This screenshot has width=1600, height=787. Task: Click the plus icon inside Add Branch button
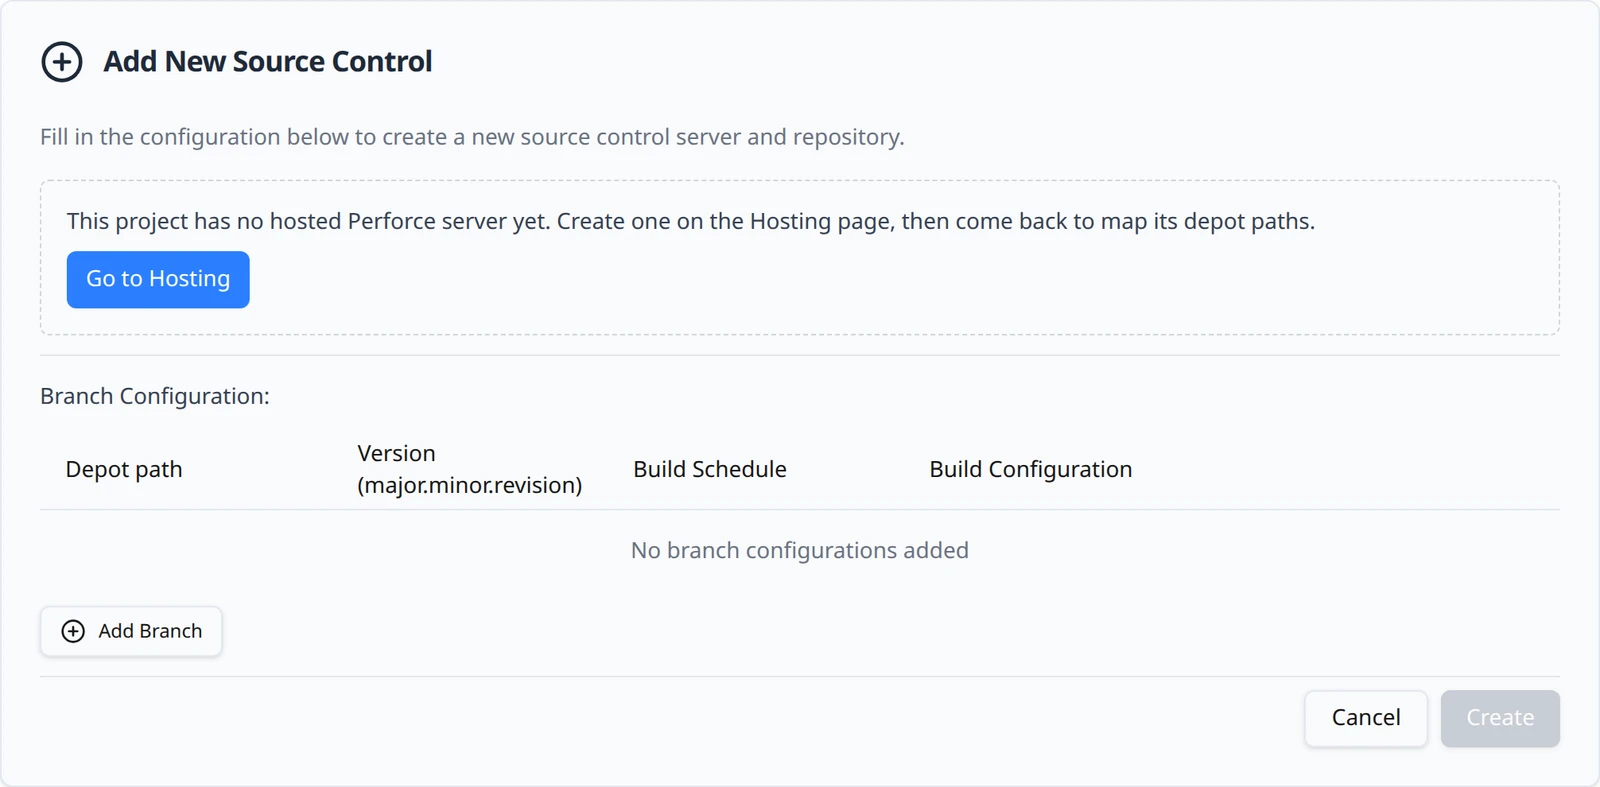tap(73, 631)
